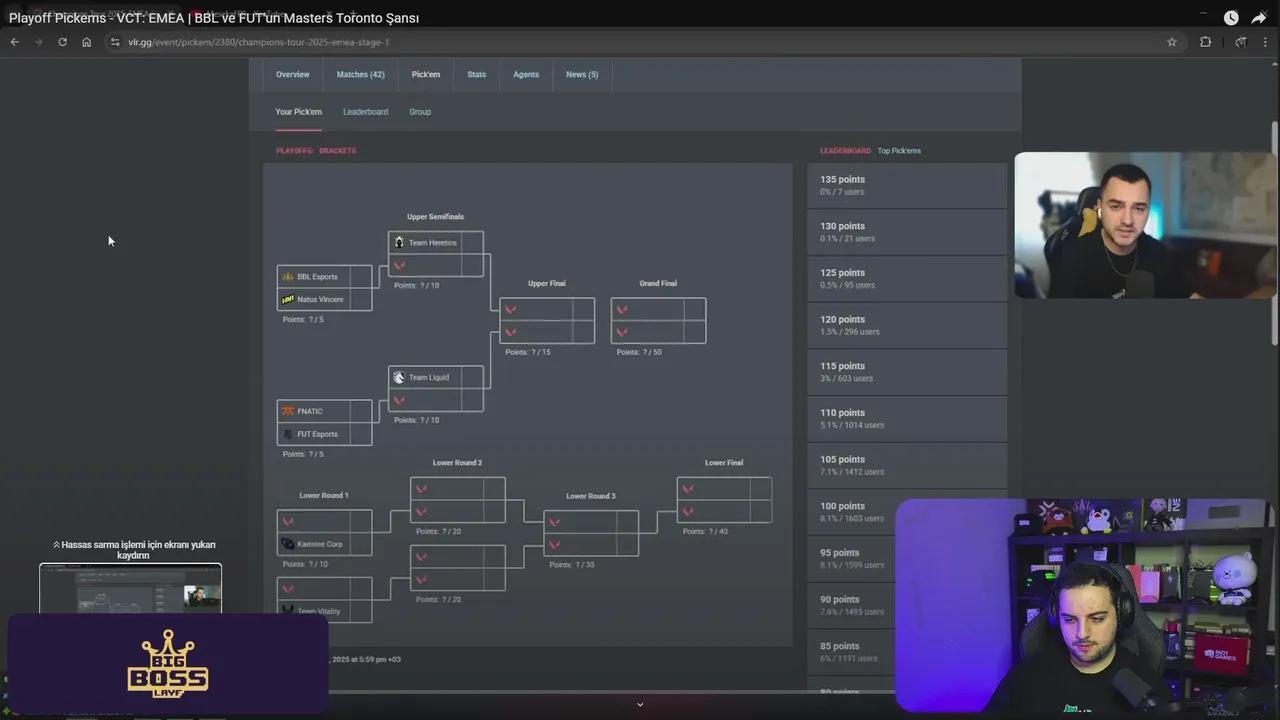Click the 125 points leaderboard row
This screenshot has width=1280, height=720.
pyautogui.click(x=907, y=278)
